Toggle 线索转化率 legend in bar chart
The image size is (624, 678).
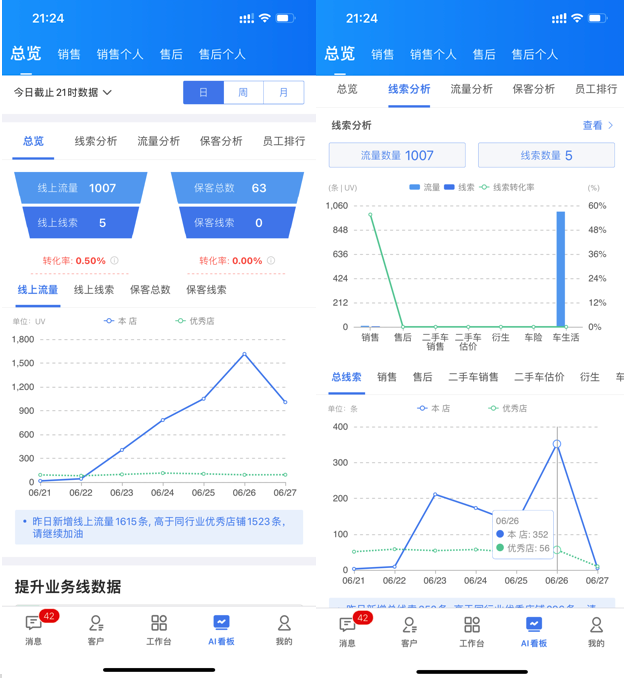[507, 187]
